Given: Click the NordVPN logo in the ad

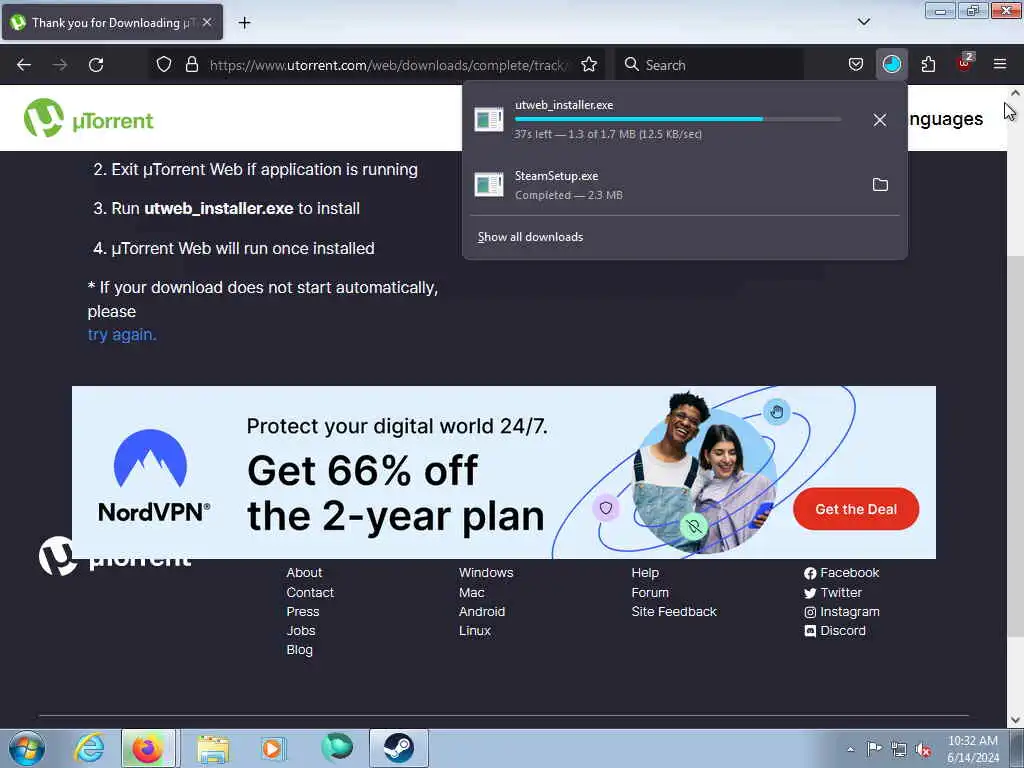Looking at the screenshot, I should pos(153,476).
